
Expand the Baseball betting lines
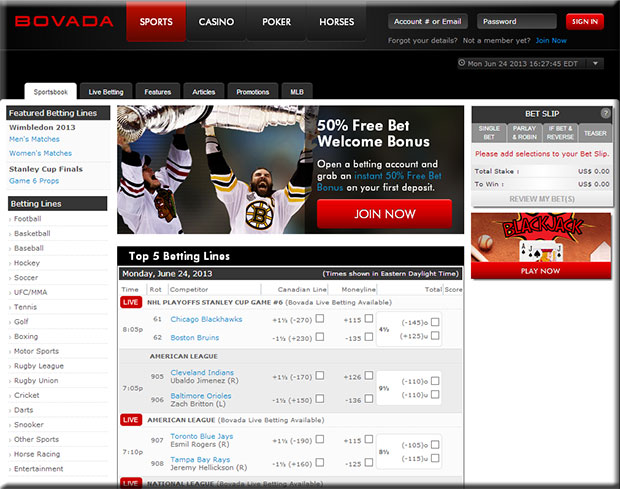[28, 248]
